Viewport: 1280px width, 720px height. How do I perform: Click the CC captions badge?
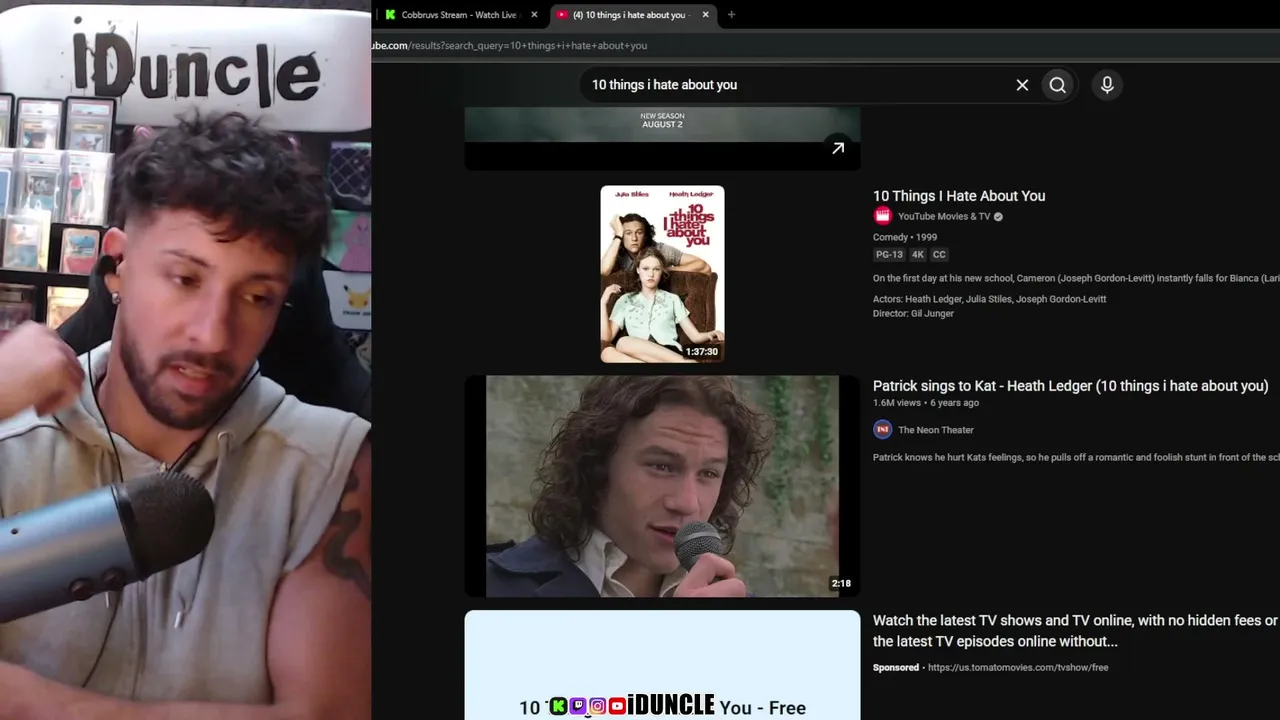pos(939,255)
